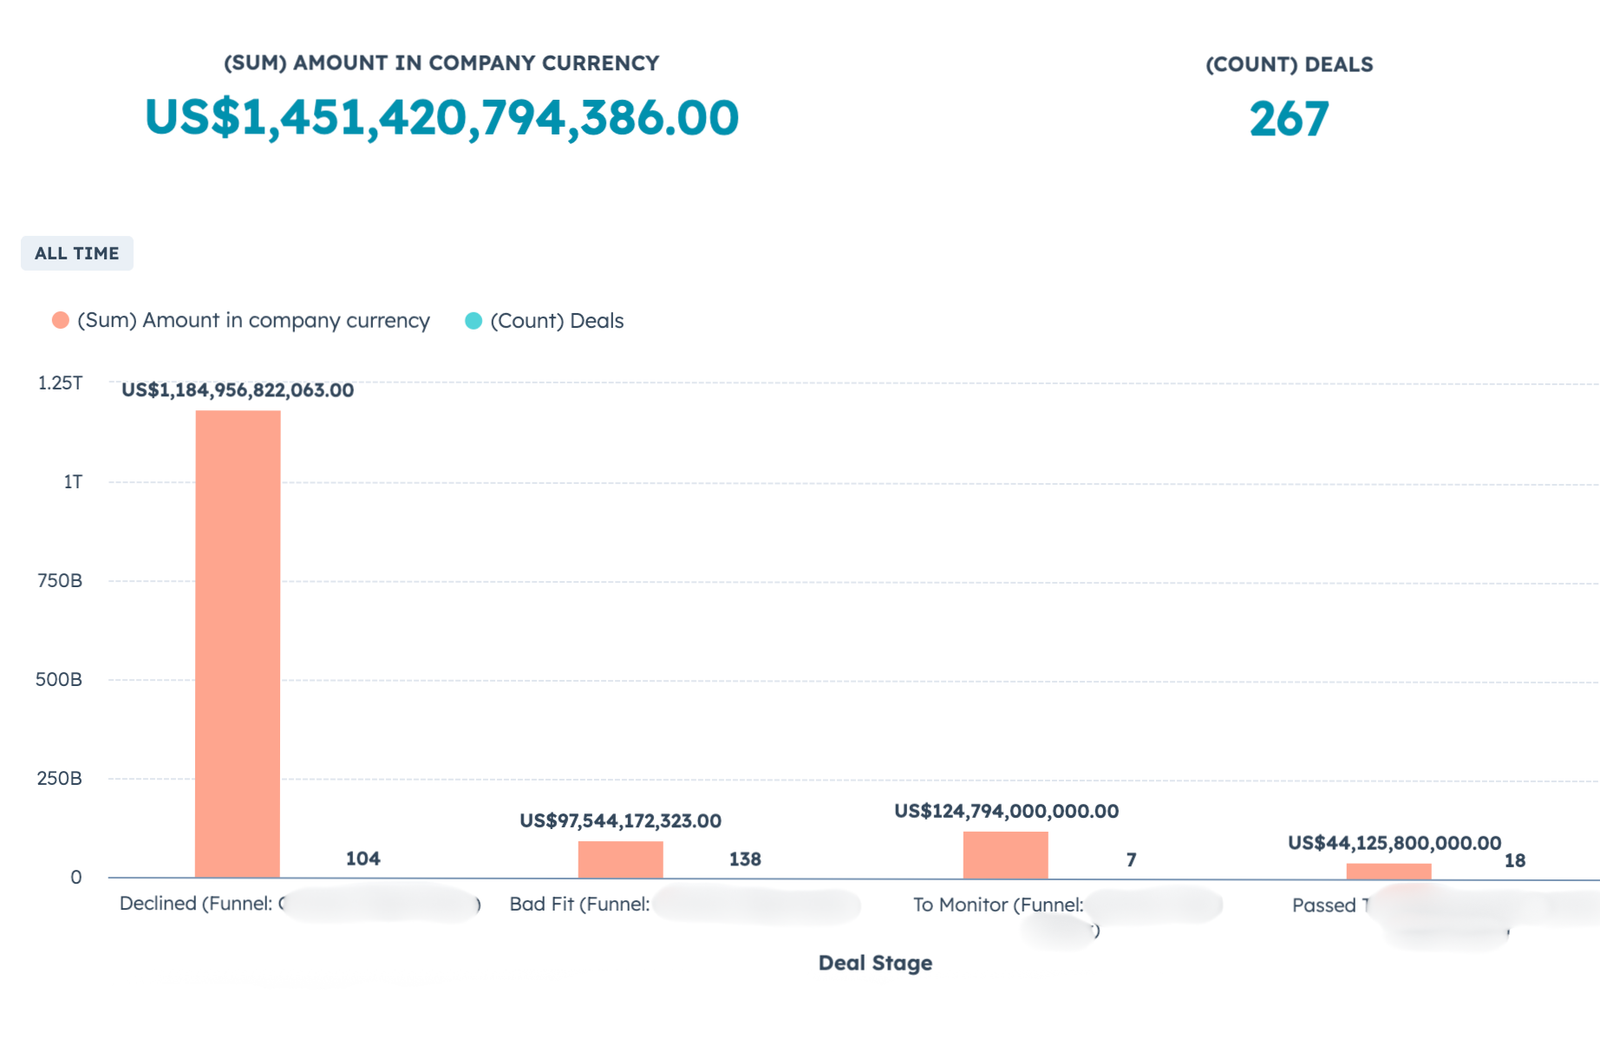Viewport: 1600px width, 1052px height.
Task: Click the teal legend dot icon
Action: pos(475,320)
